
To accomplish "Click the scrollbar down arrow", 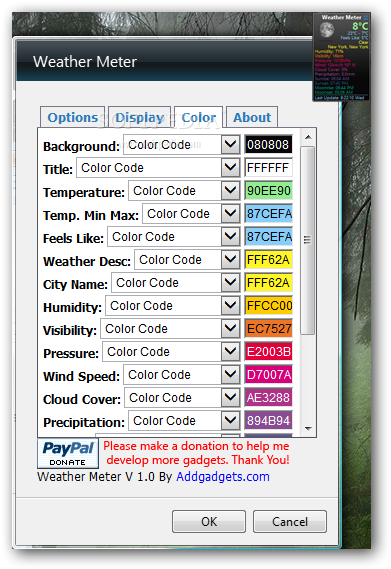I will (308, 429).
